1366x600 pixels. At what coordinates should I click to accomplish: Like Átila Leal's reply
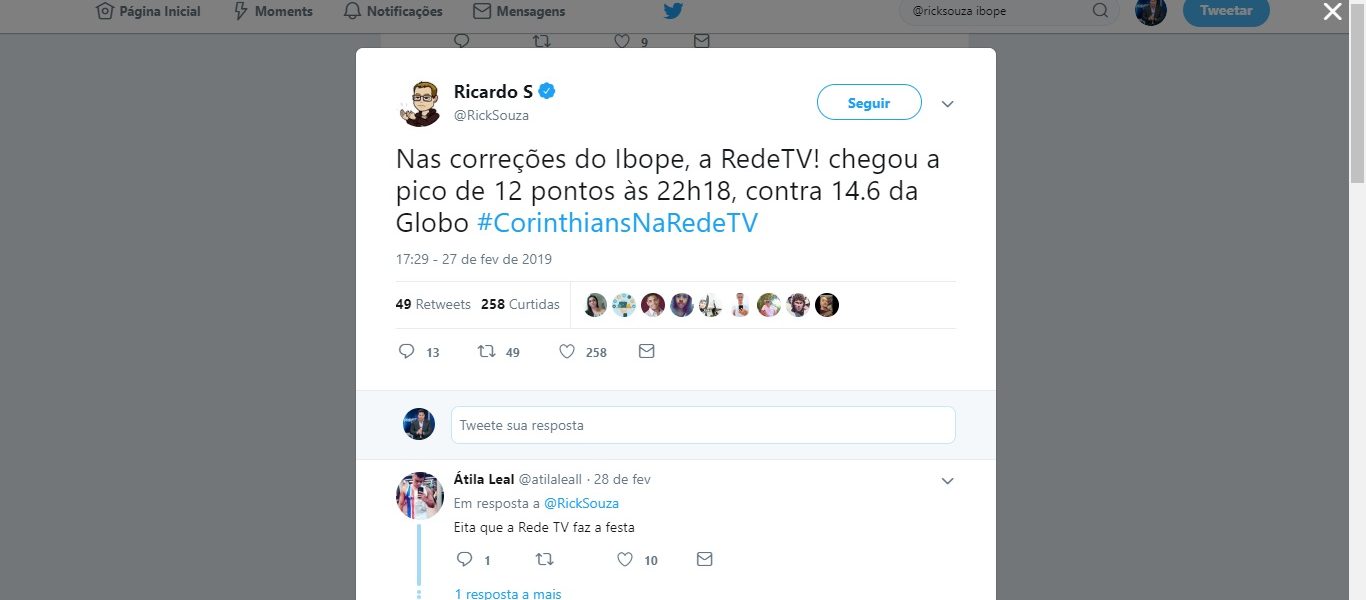[625, 559]
